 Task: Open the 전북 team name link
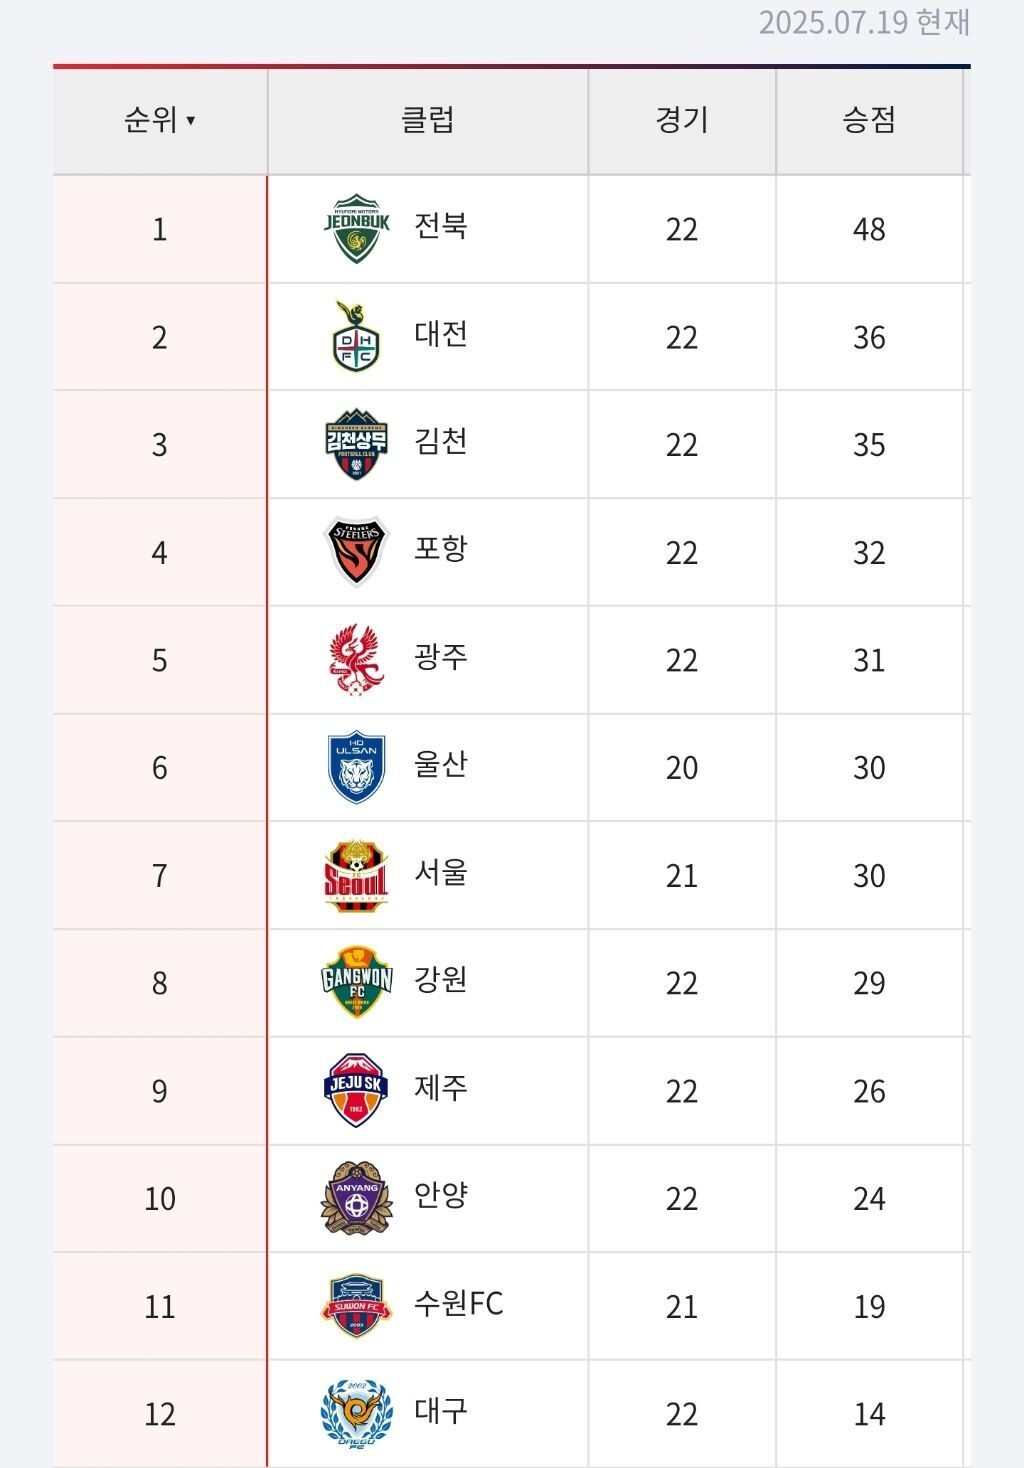coord(441,226)
